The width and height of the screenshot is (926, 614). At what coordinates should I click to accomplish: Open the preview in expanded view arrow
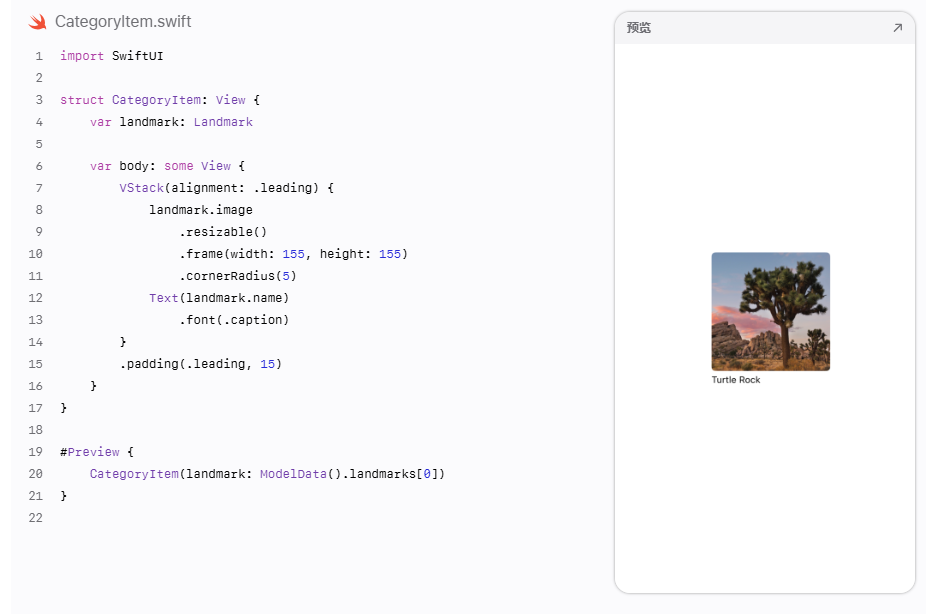pyautogui.click(x=898, y=28)
